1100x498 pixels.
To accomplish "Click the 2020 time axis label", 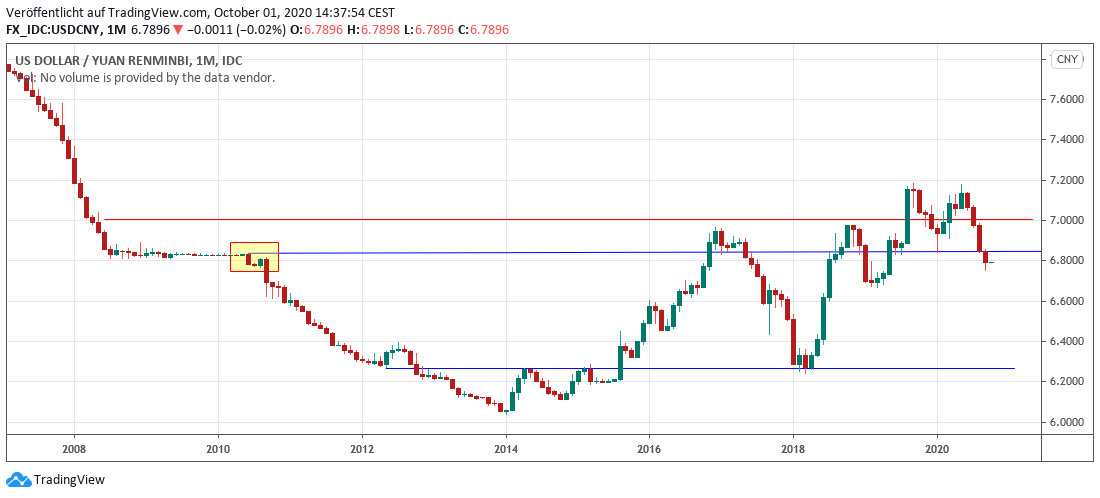I will (x=938, y=448).
